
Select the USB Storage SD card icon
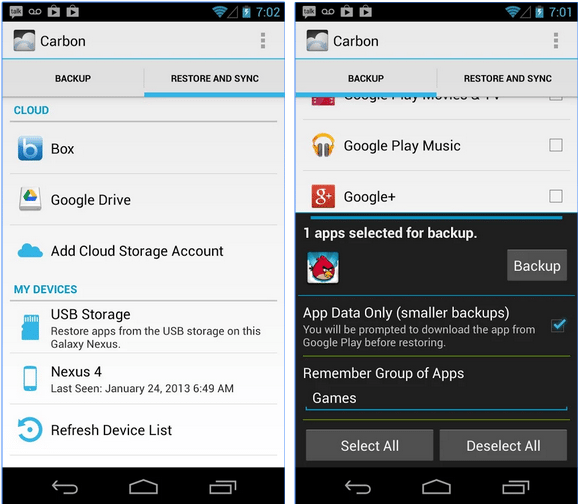point(30,327)
